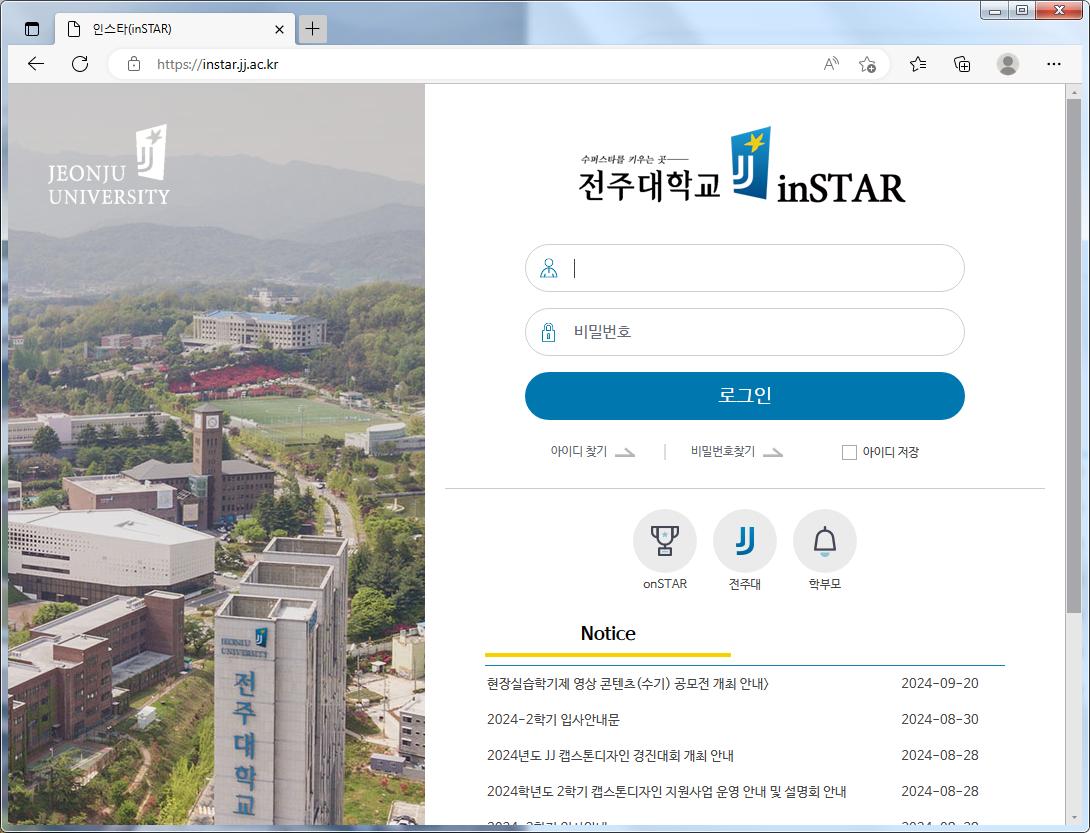The height and width of the screenshot is (833, 1090).
Task: Click the padlock icon in the password field
Action: (548, 332)
